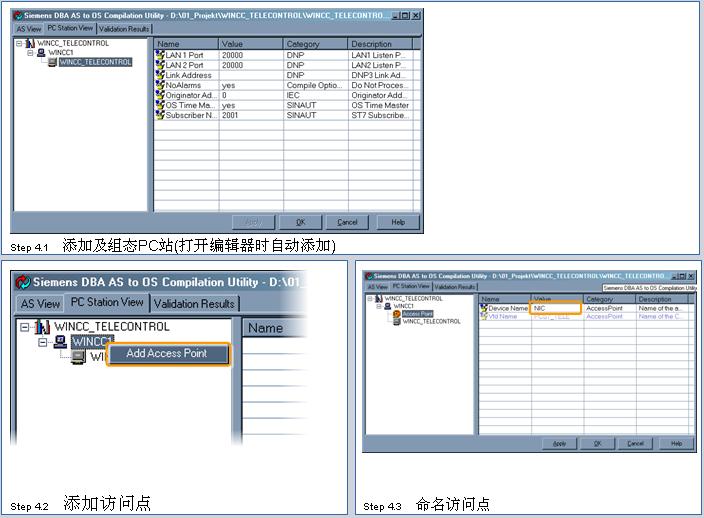The height and width of the screenshot is (518, 704).
Task: Switch to AS View tab in Step 4.1 window
Action: point(29,29)
